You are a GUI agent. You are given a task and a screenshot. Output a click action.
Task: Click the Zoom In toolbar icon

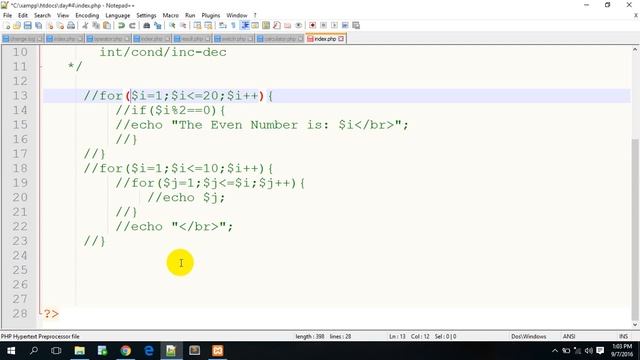(x=172, y=25)
